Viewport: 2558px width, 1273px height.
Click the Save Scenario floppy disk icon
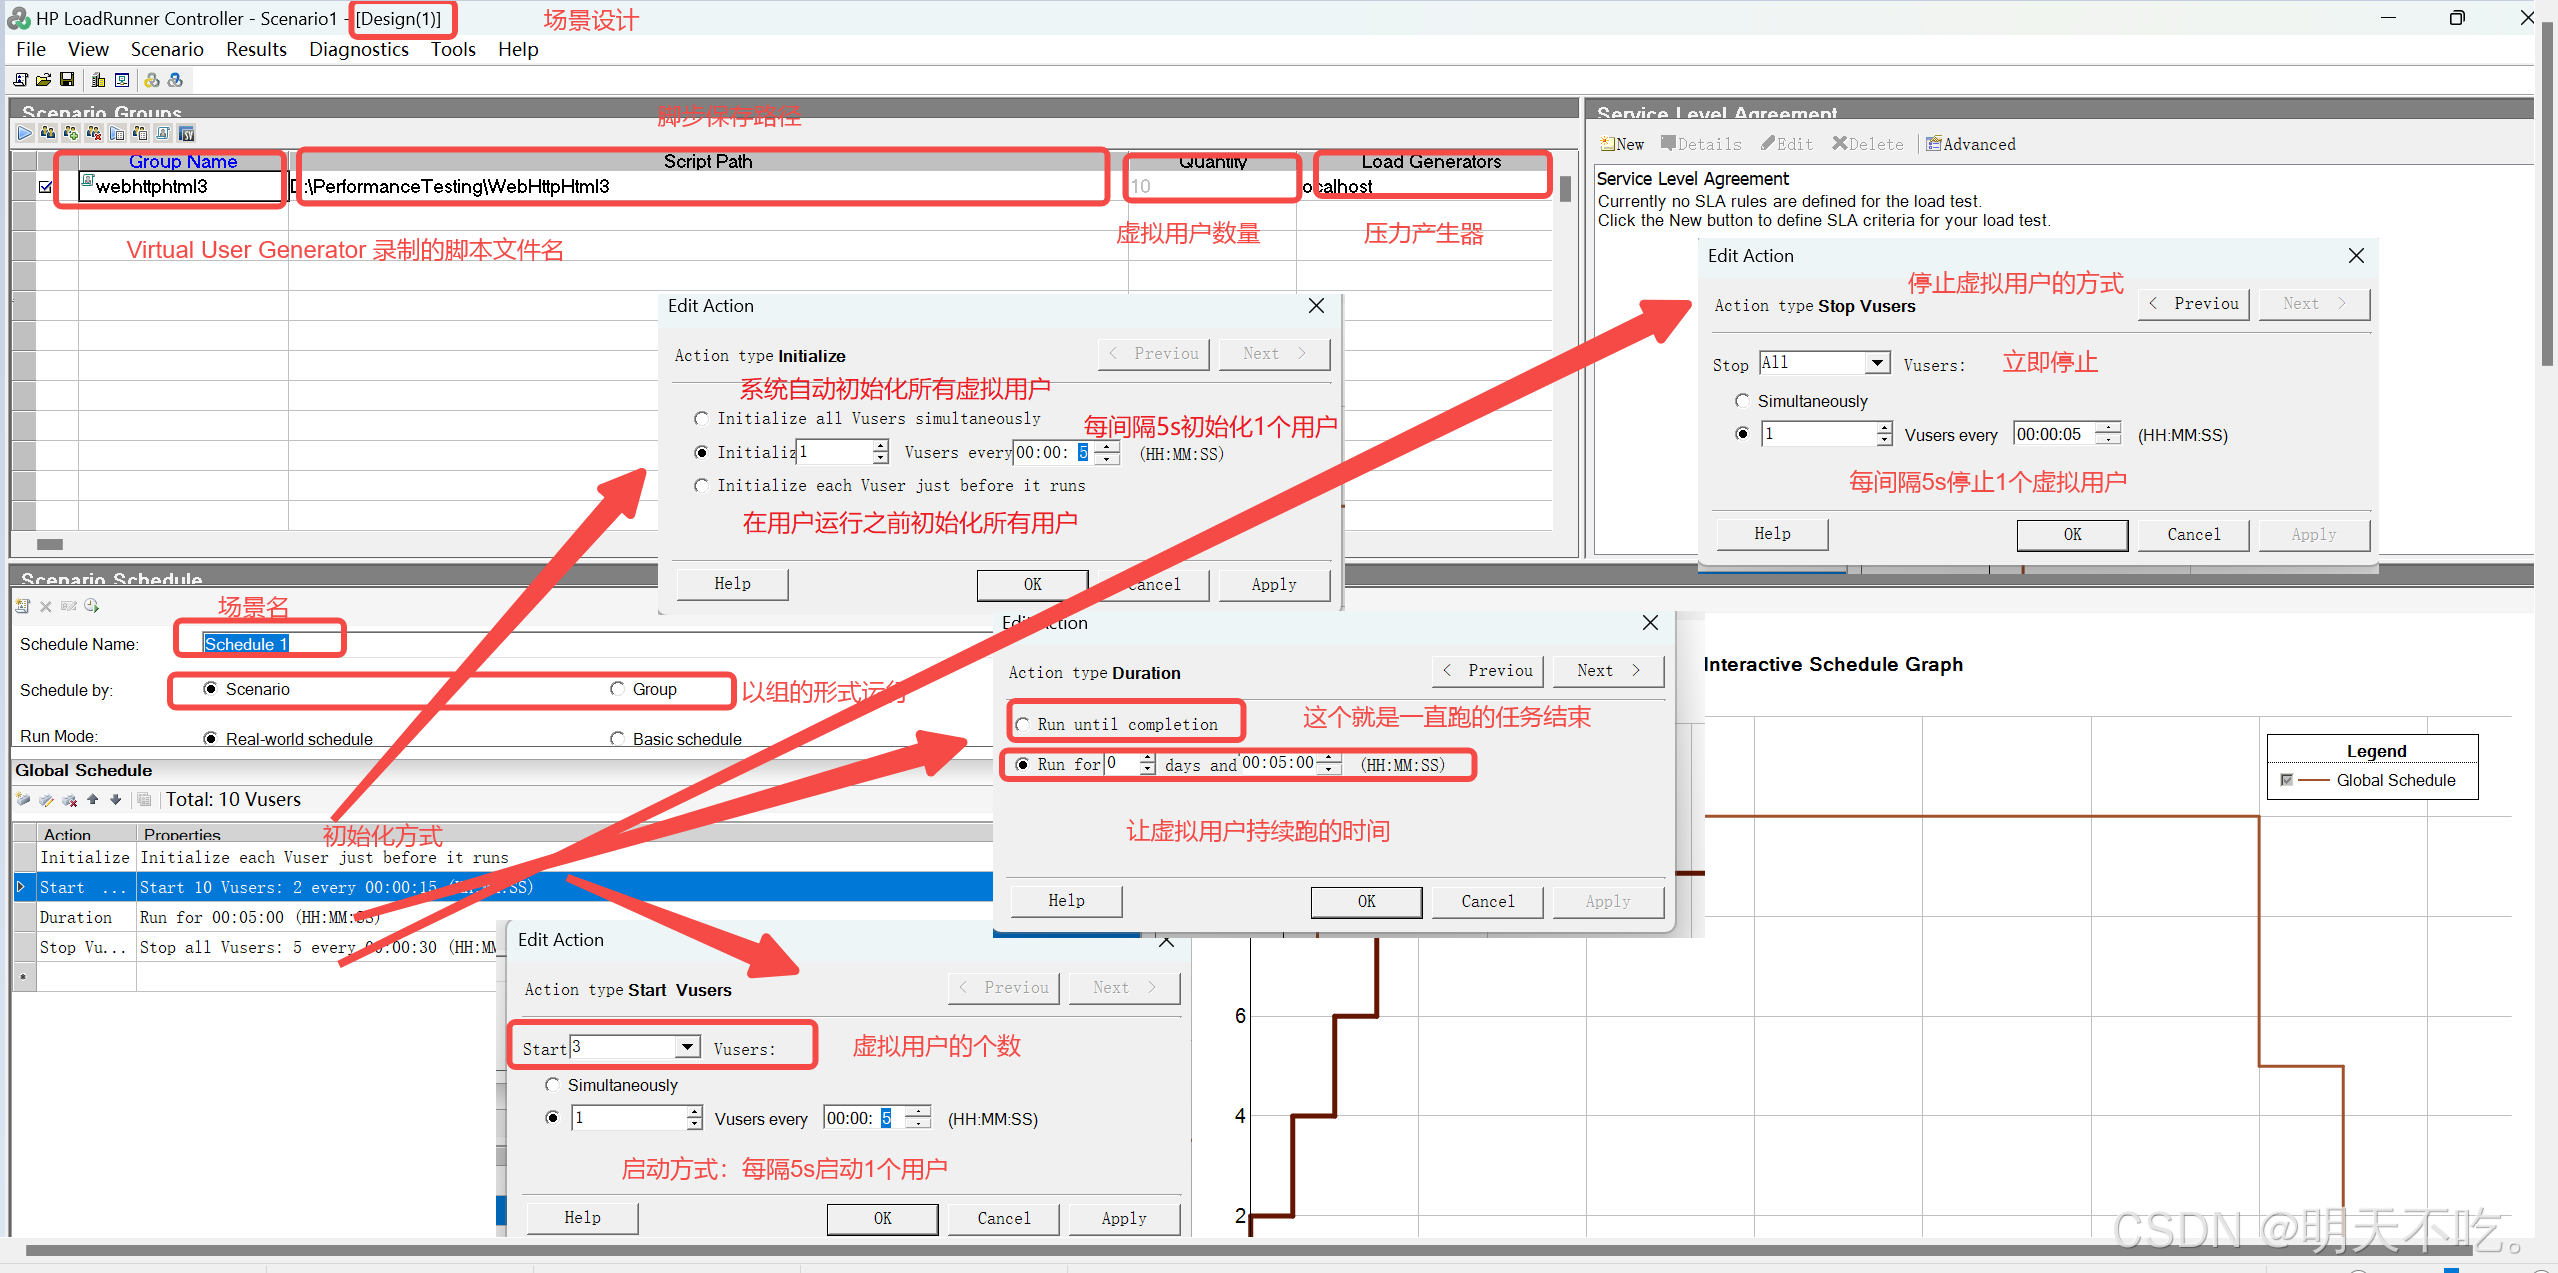point(67,80)
